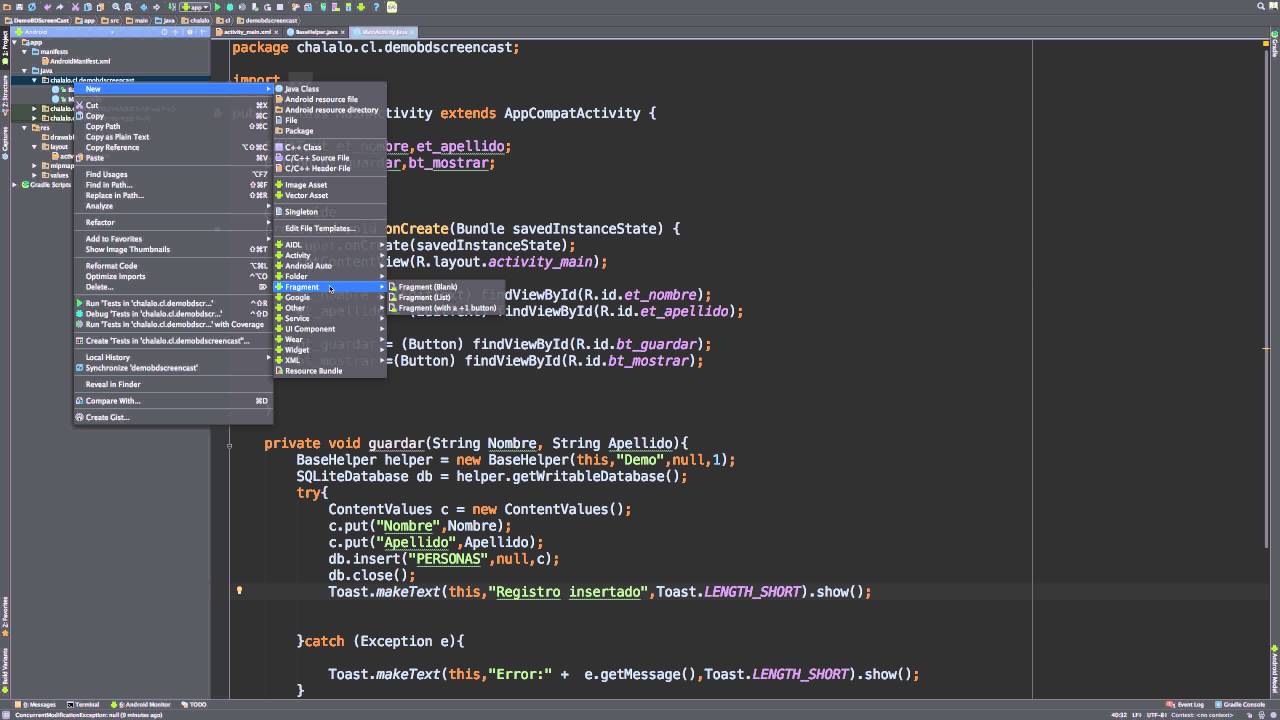This screenshot has height=720, width=1280.
Task: Choose C/C++ Source File
Action: click(x=330, y=158)
